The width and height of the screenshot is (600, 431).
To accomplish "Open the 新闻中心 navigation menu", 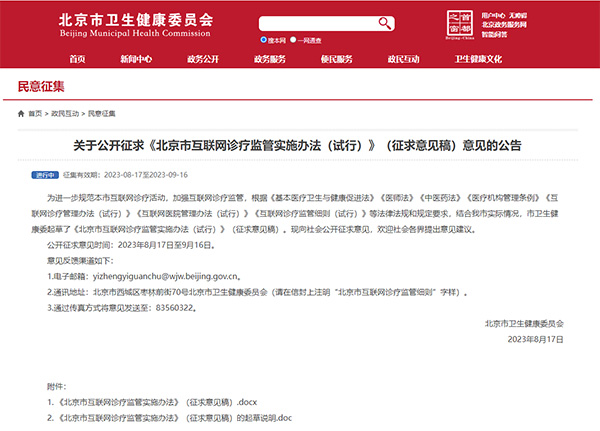I will tap(136, 59).
